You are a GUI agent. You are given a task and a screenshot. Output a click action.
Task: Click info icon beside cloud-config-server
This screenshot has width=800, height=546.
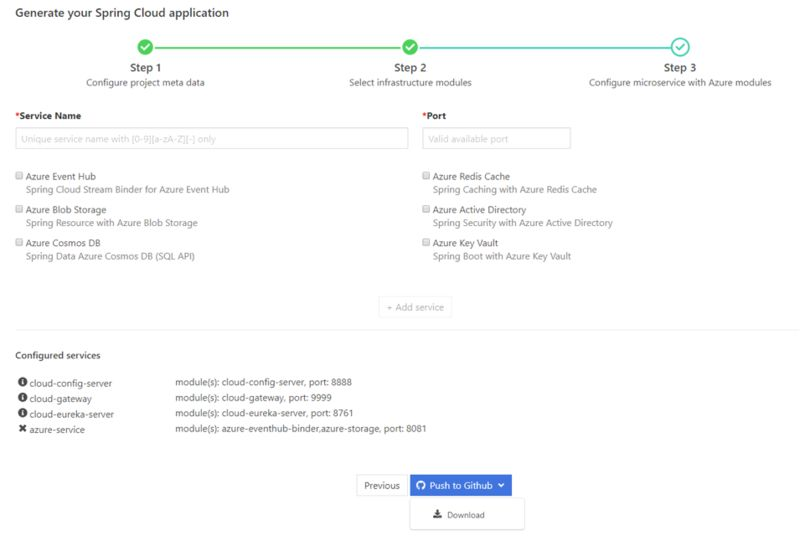click(22, 381)
